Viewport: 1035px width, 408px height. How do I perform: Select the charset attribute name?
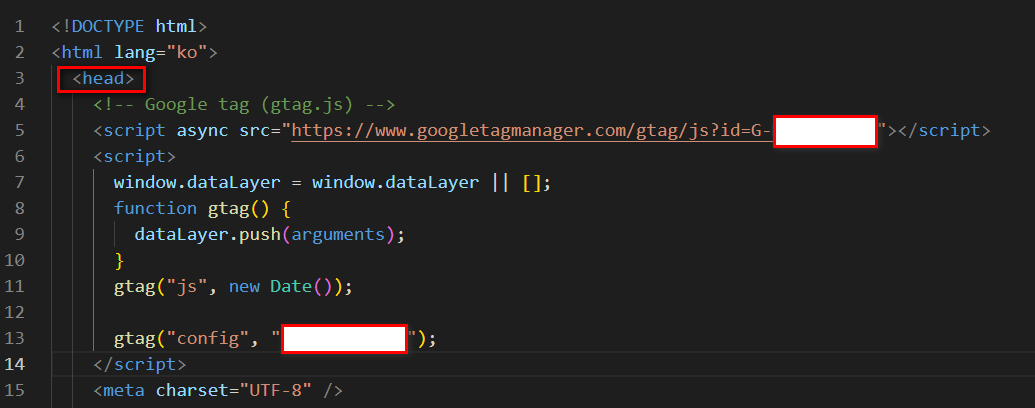(x=191, y=390)
